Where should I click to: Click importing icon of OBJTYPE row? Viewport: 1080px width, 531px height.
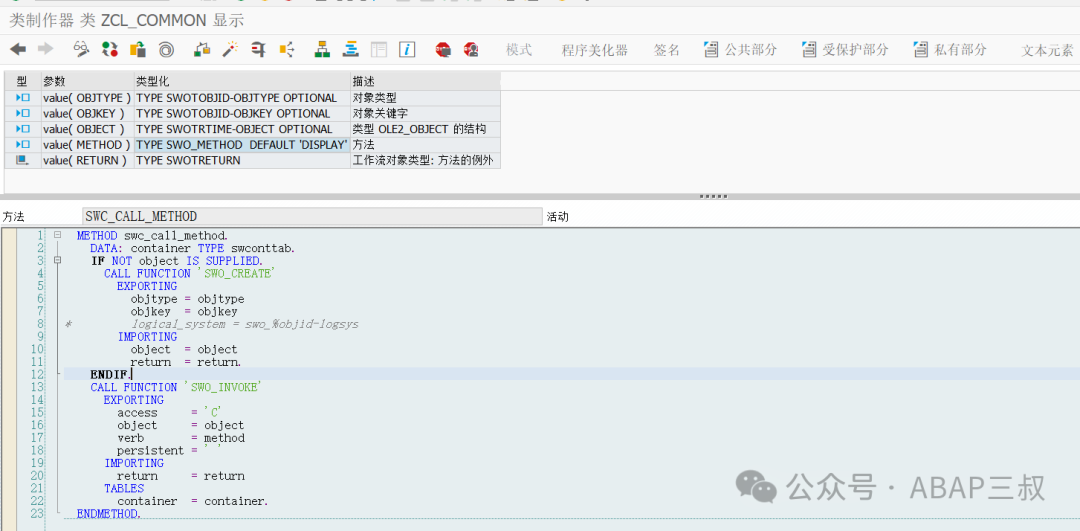[22, 98]
